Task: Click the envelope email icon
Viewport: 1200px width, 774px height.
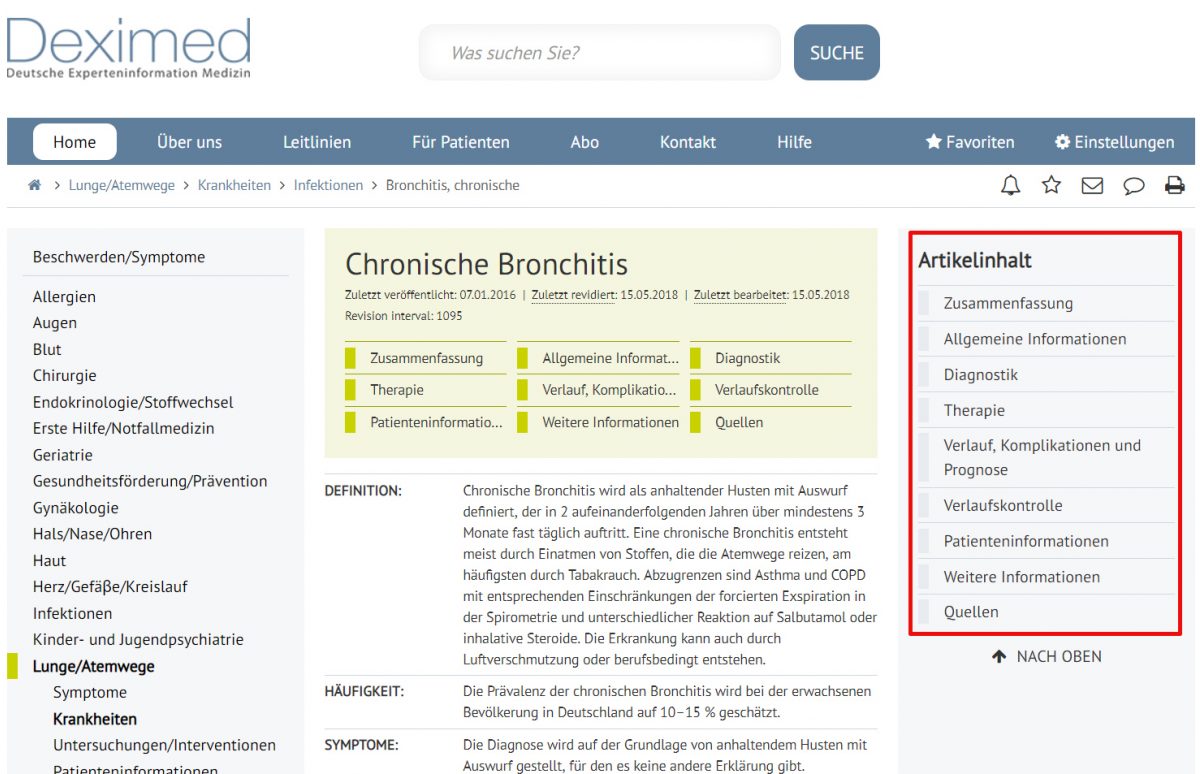Action: (x=1092, y=186)
